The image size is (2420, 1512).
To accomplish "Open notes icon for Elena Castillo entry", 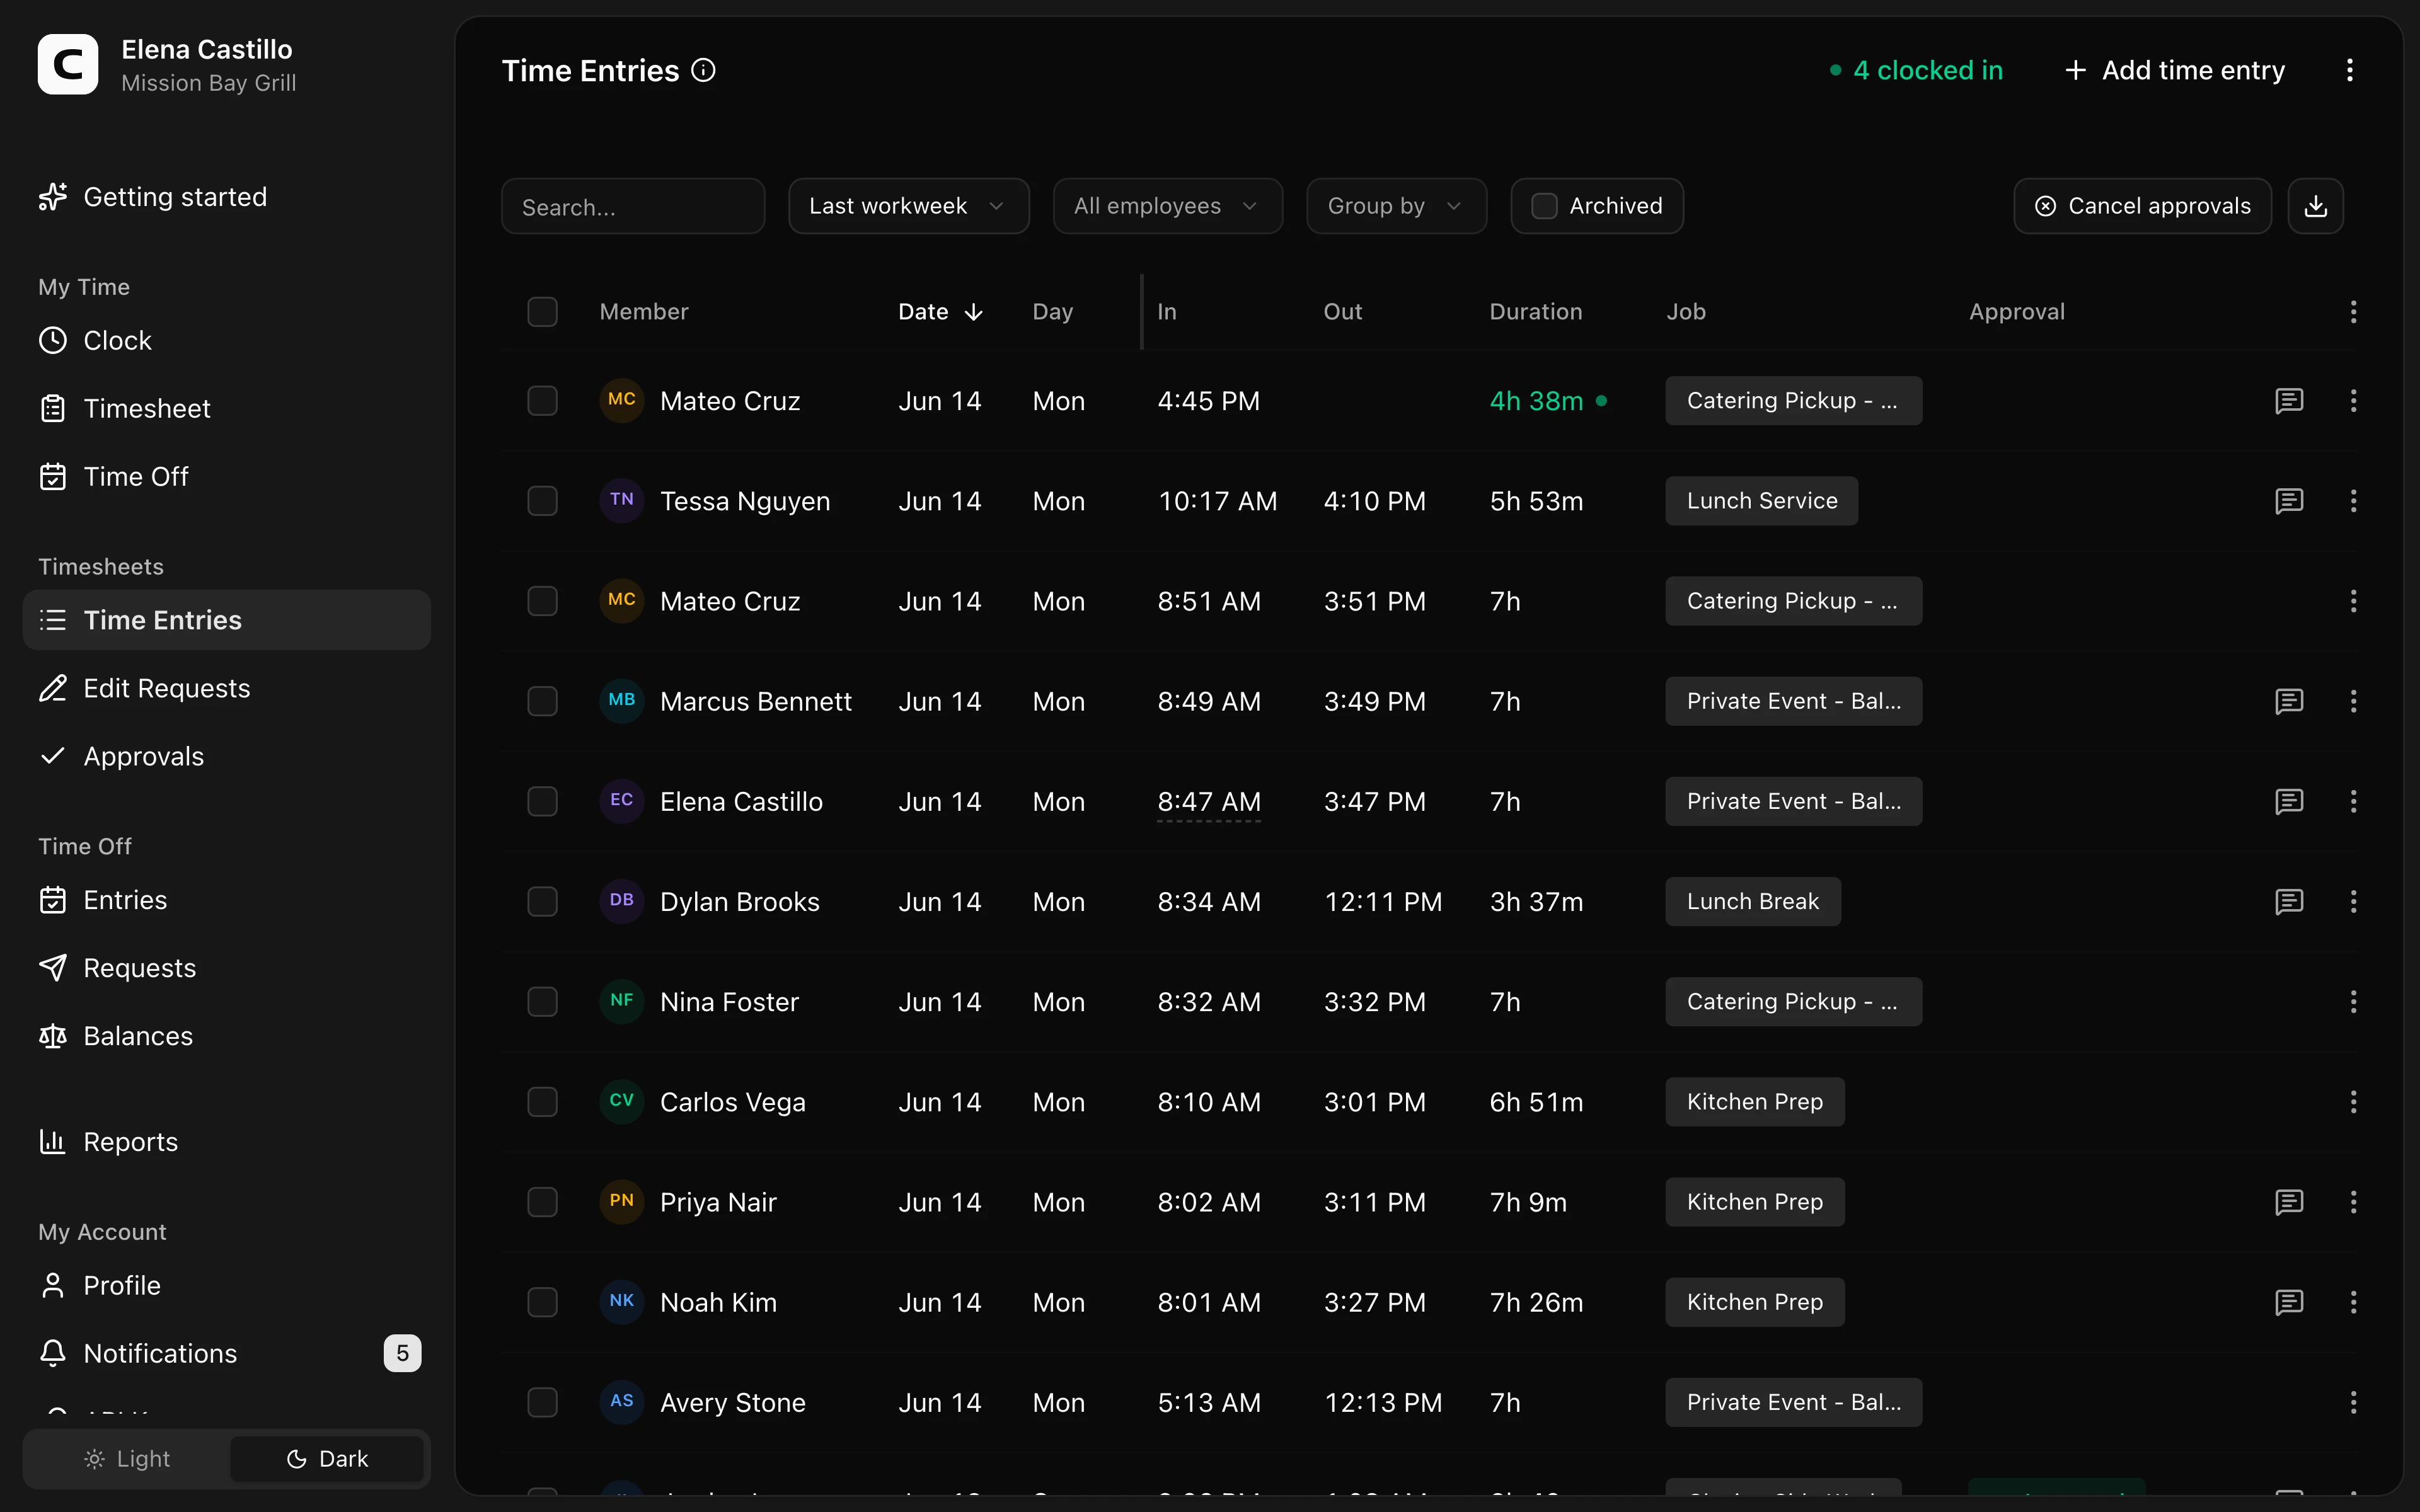I will [2289, 801].
